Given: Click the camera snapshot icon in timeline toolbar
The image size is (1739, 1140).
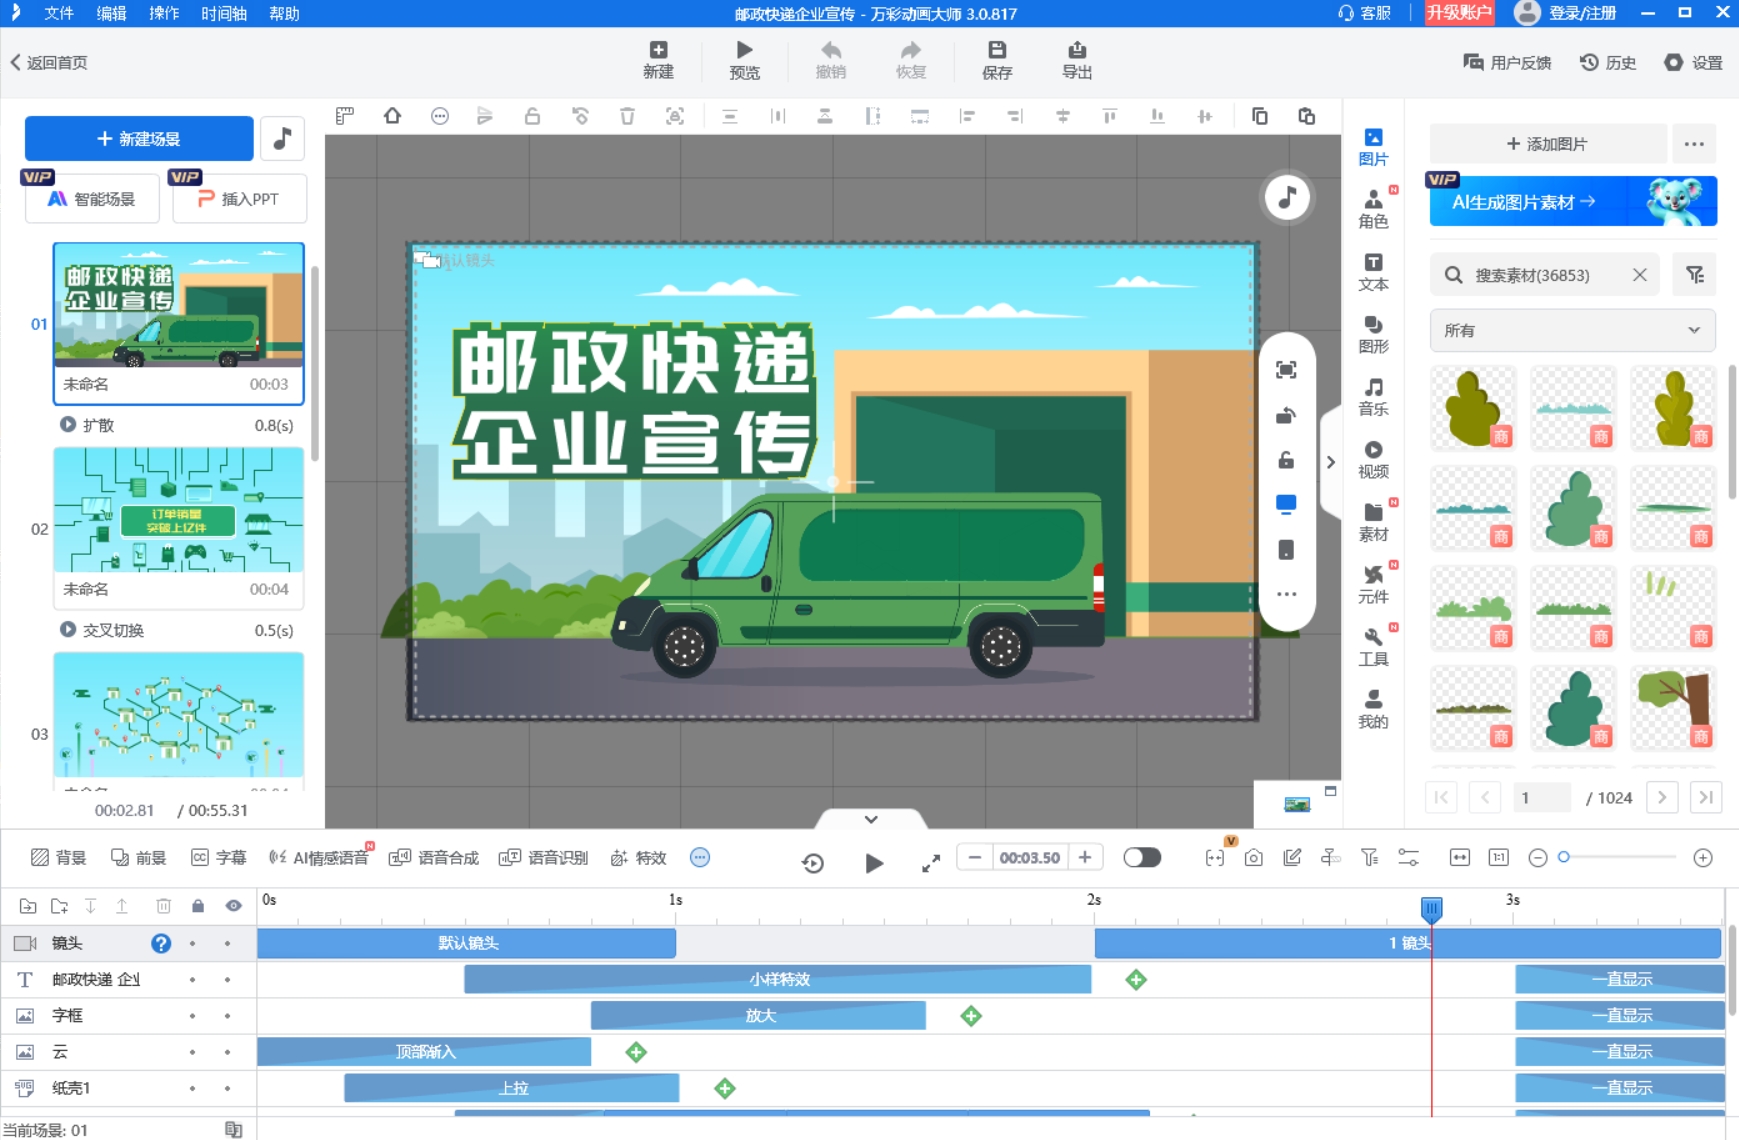Looking at the screenshot, I should 1253,858.
